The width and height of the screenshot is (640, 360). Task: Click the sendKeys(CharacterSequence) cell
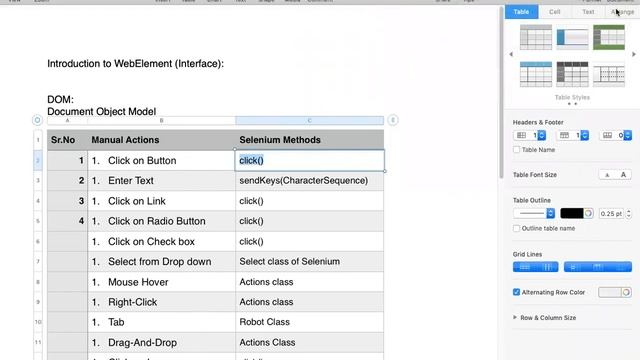click(309, 181)
